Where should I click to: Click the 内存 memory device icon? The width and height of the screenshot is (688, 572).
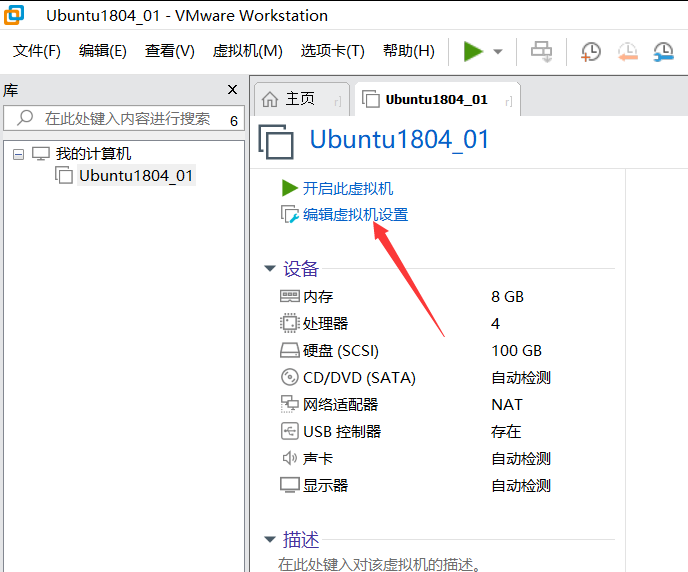[290, 296]
